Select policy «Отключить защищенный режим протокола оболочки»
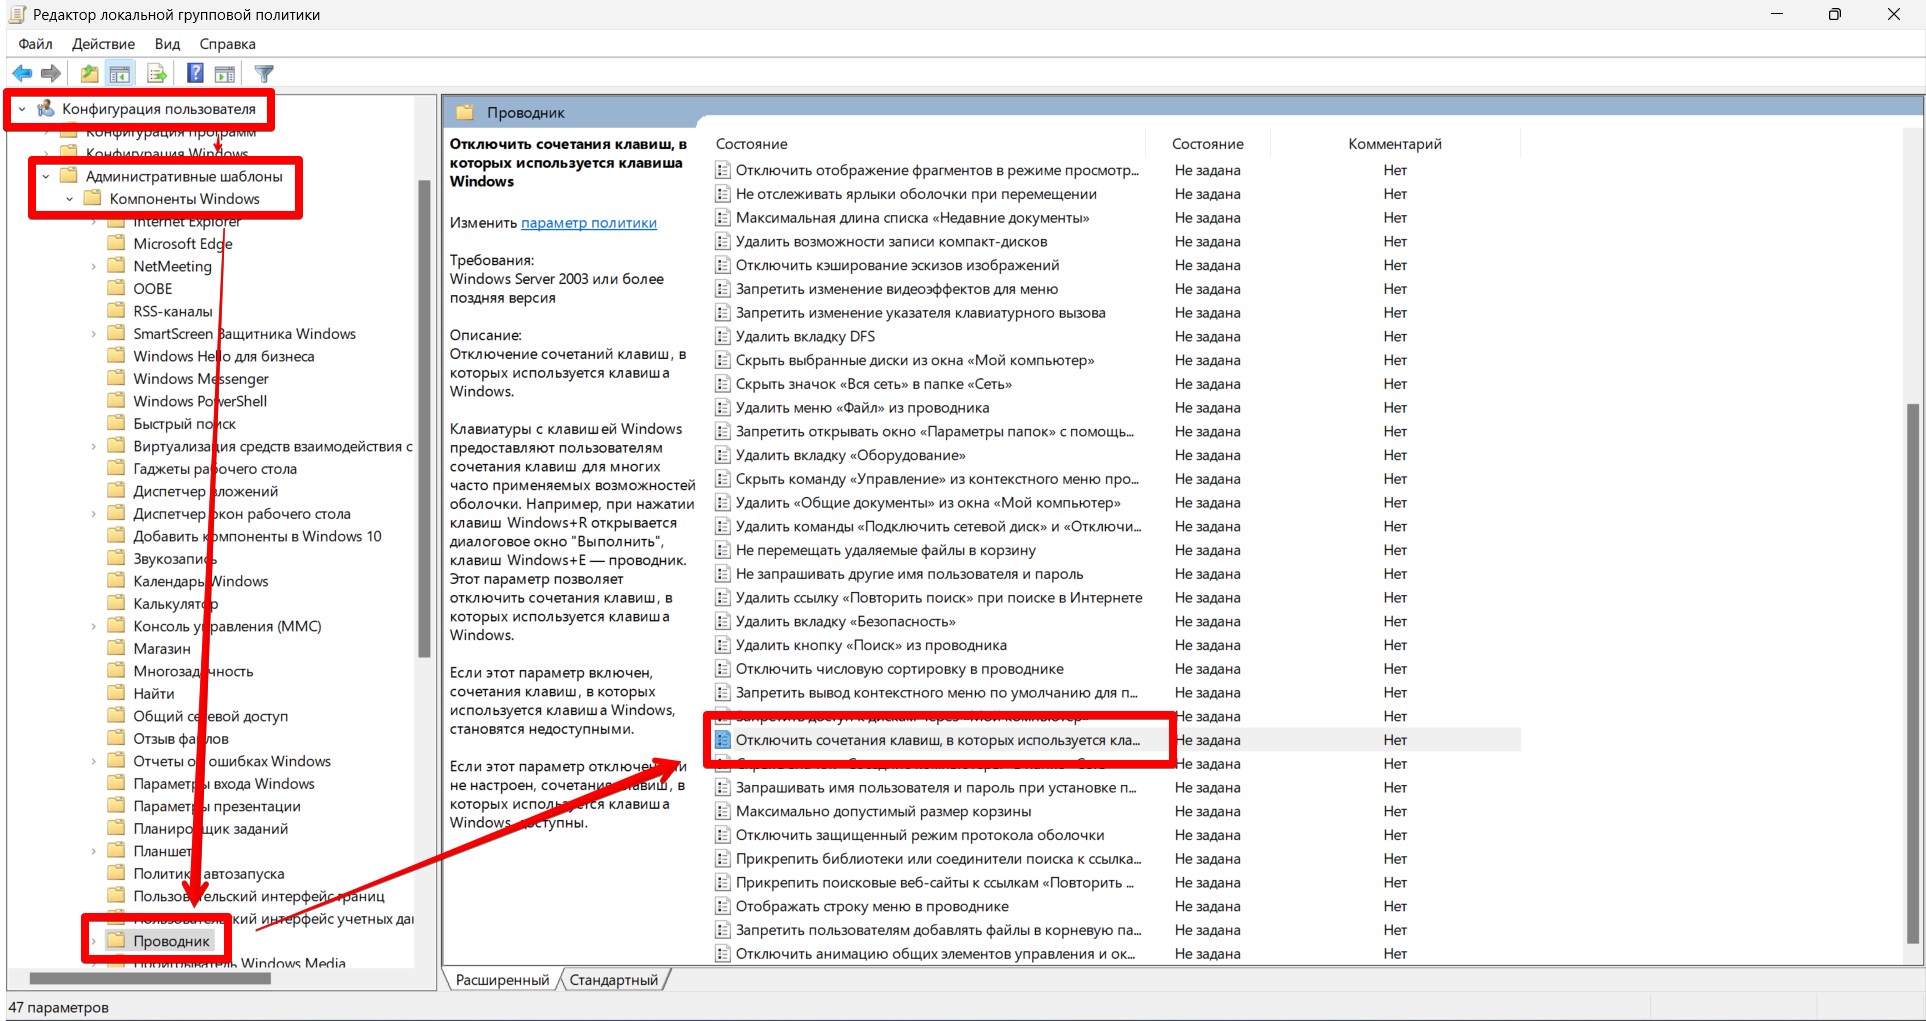Screen dimensions: 1926x1021 coord(919,835)
